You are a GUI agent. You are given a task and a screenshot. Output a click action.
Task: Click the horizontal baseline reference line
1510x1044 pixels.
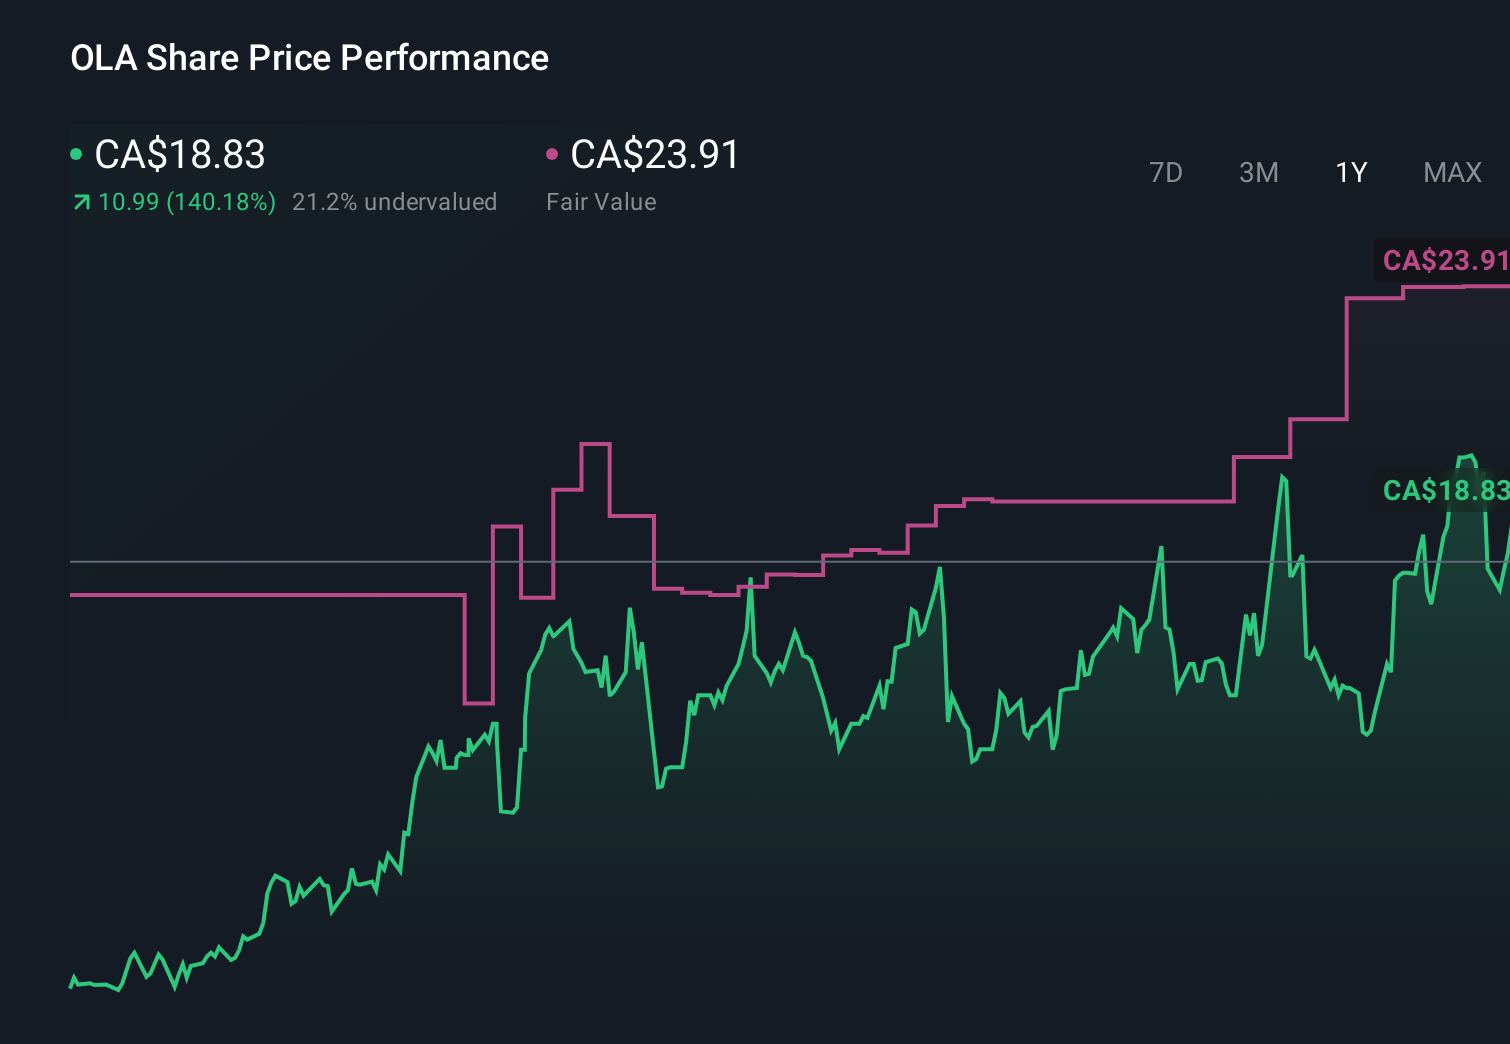click(300, 563)
